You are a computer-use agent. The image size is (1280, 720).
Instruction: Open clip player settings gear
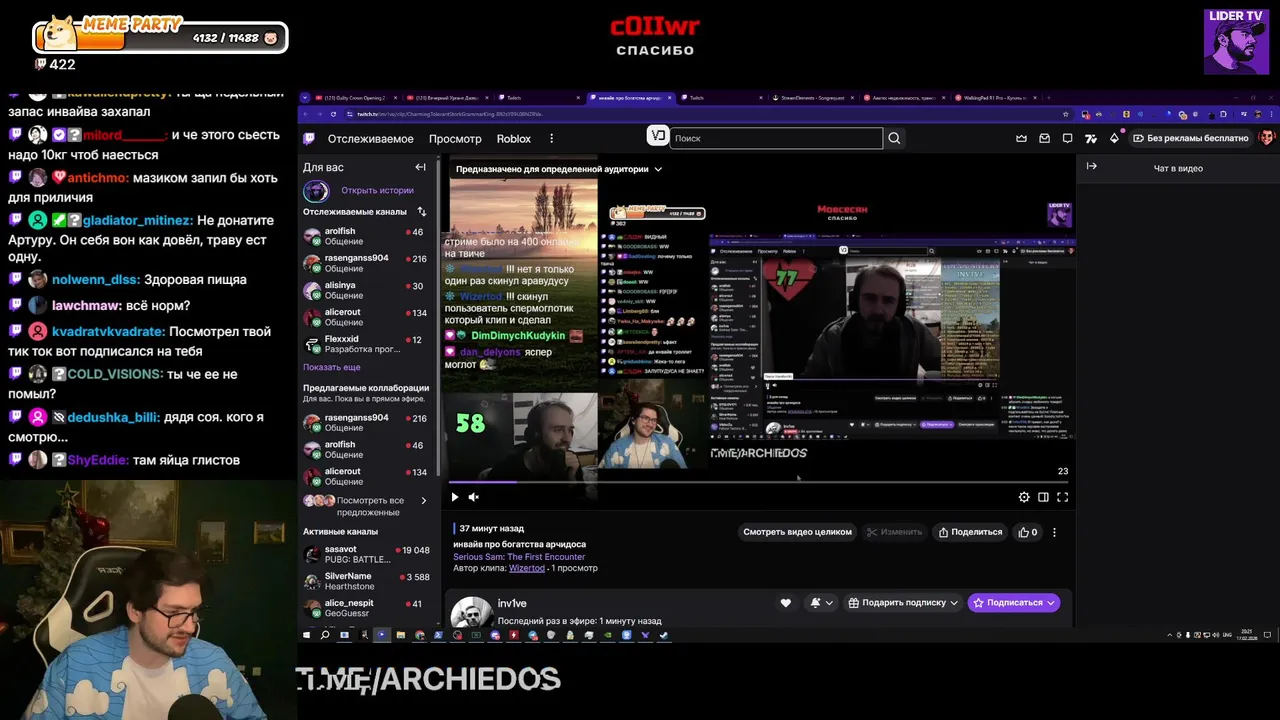pyautogui.click(x=1024, y=497)
